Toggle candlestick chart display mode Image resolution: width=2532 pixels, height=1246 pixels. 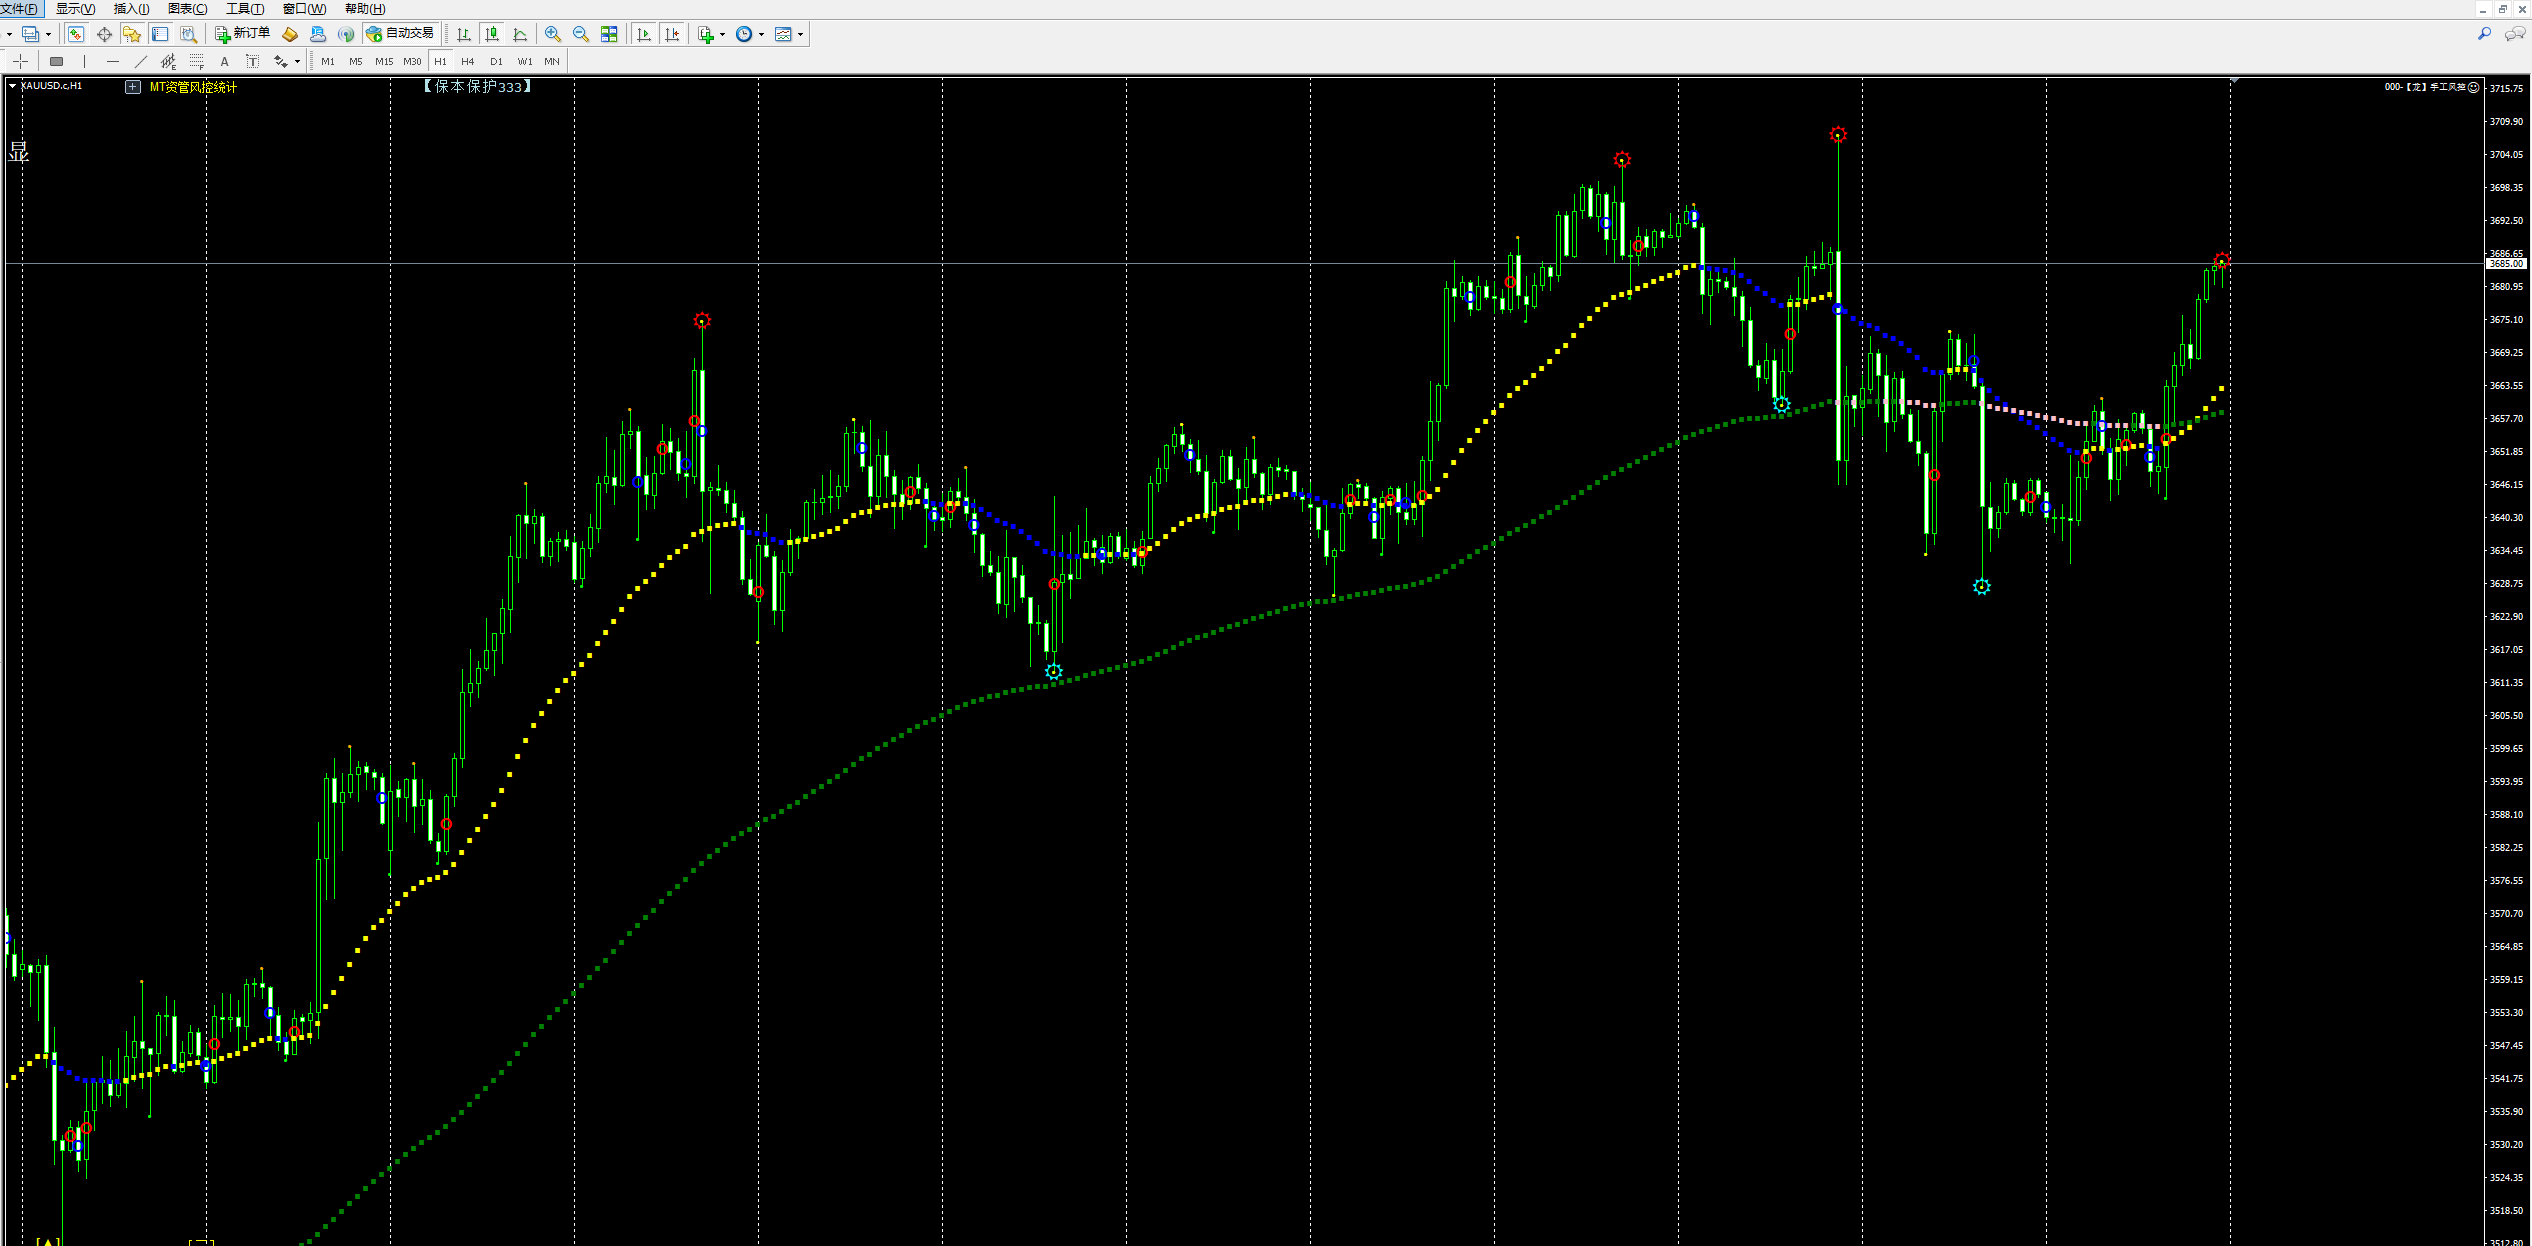pyautogui.click(x=492, y=34)
